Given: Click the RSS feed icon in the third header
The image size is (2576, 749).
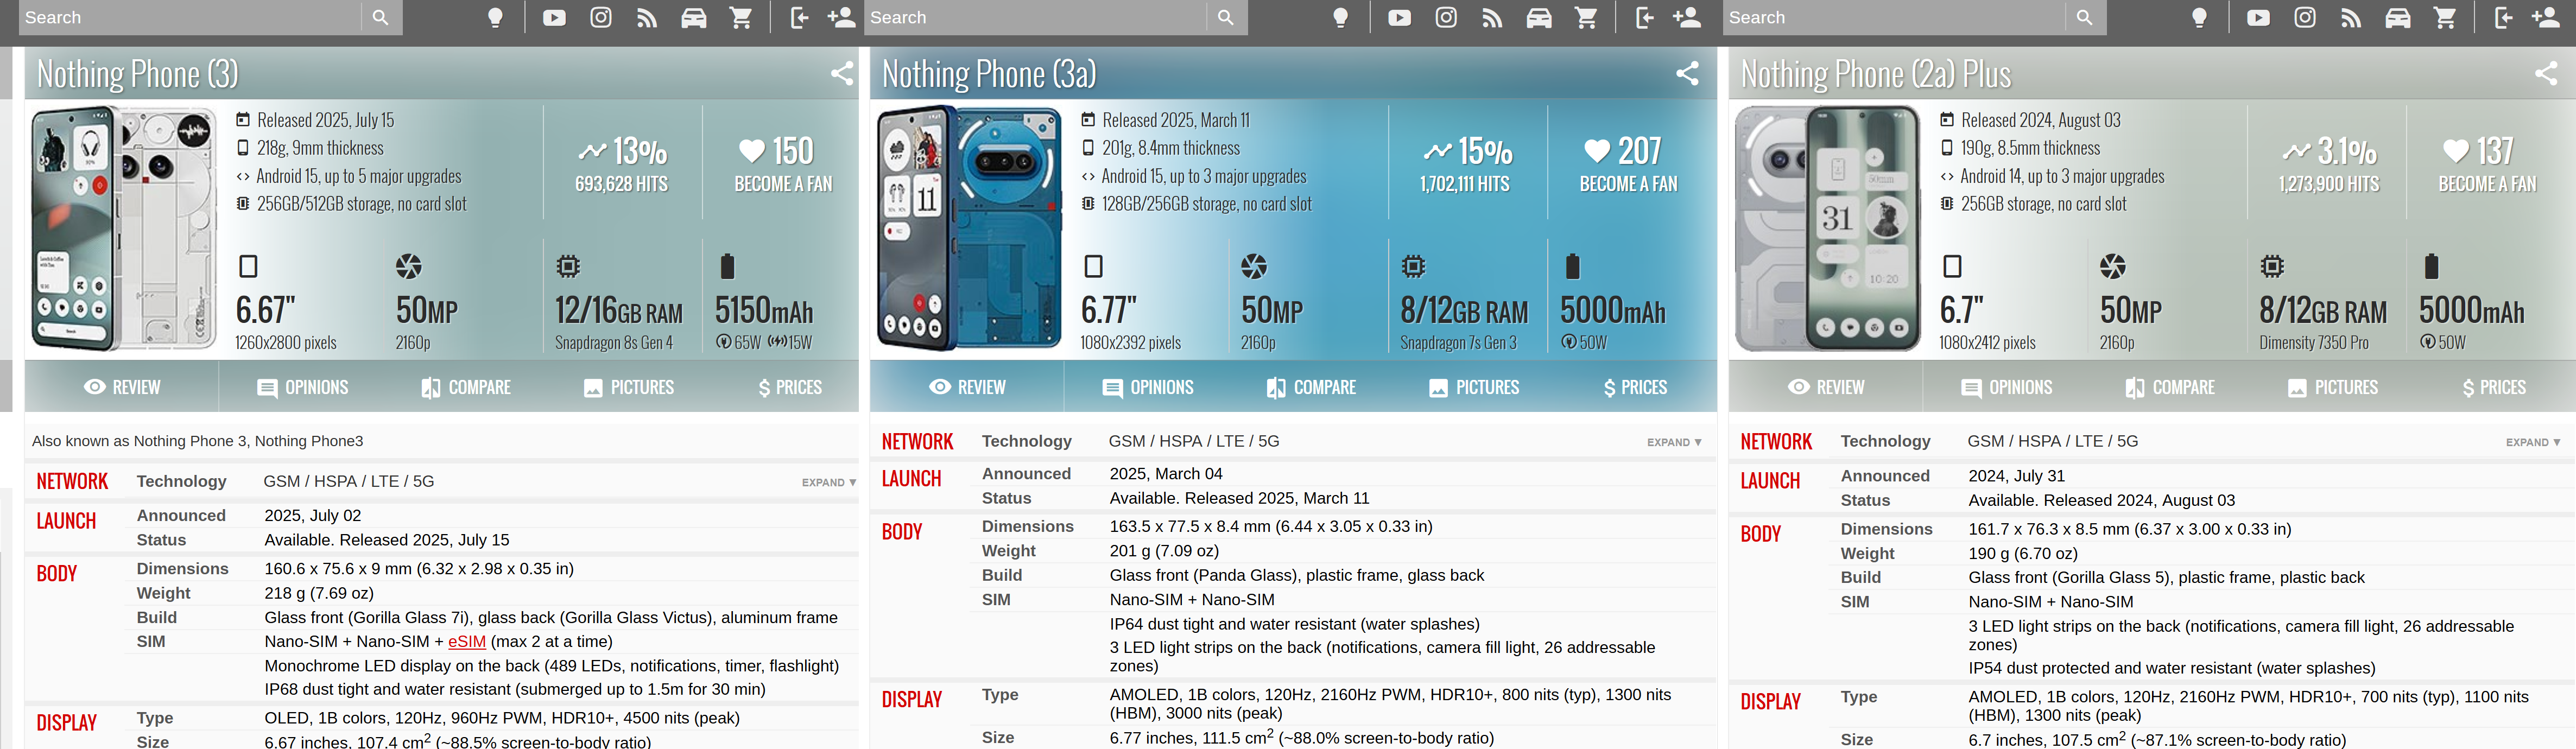Looking at the screenshot, I should 2351,18.
